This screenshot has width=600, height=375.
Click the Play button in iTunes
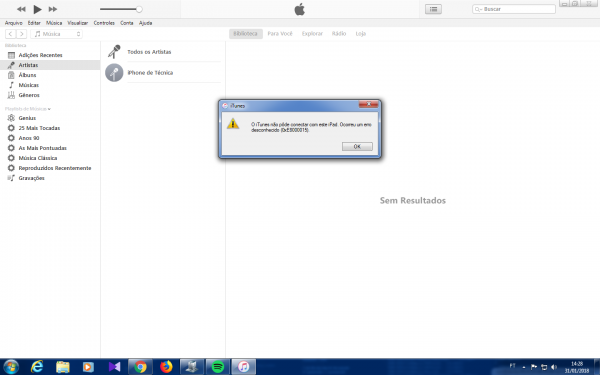37,9
